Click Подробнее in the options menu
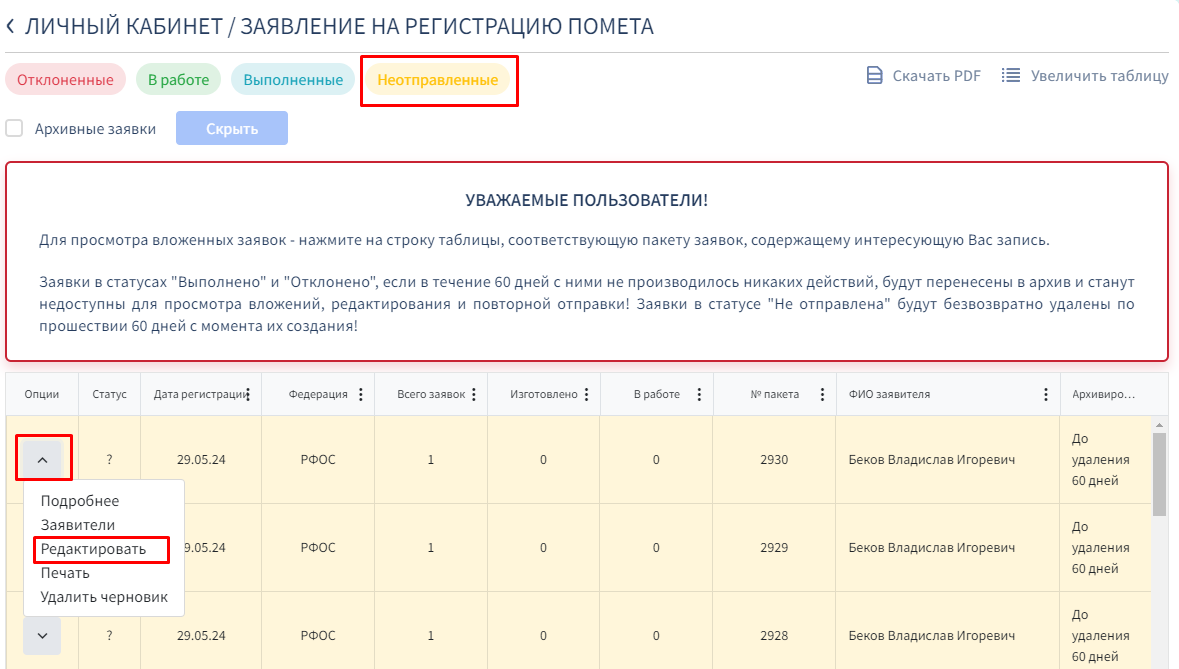Image resolution: width=1179 pixels, height=669 pixels. point(79,501)
